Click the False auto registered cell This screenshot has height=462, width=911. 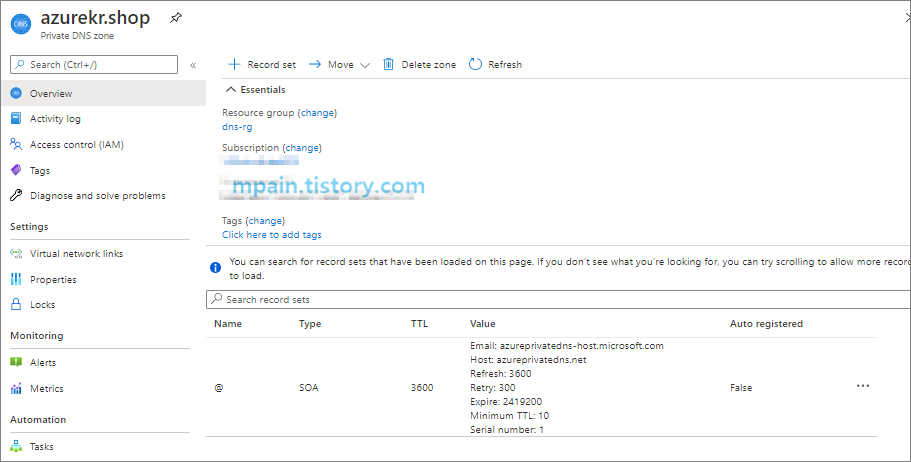click(741, 388)
